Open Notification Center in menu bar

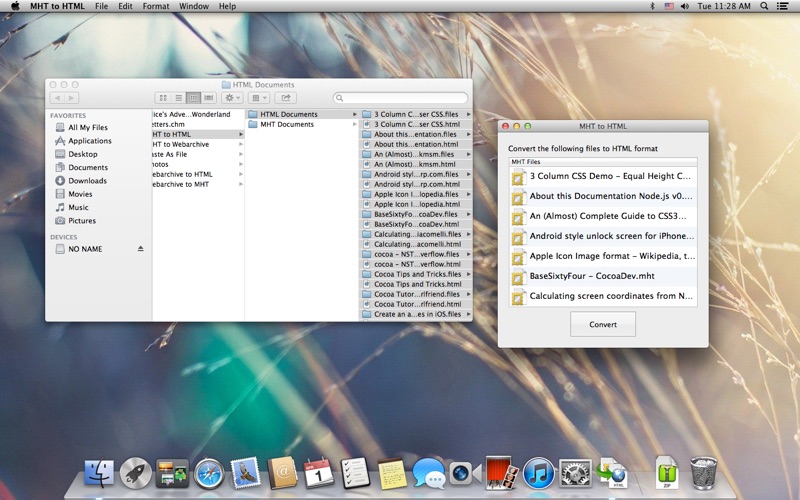pyautogui.click(x=782, y=6)
